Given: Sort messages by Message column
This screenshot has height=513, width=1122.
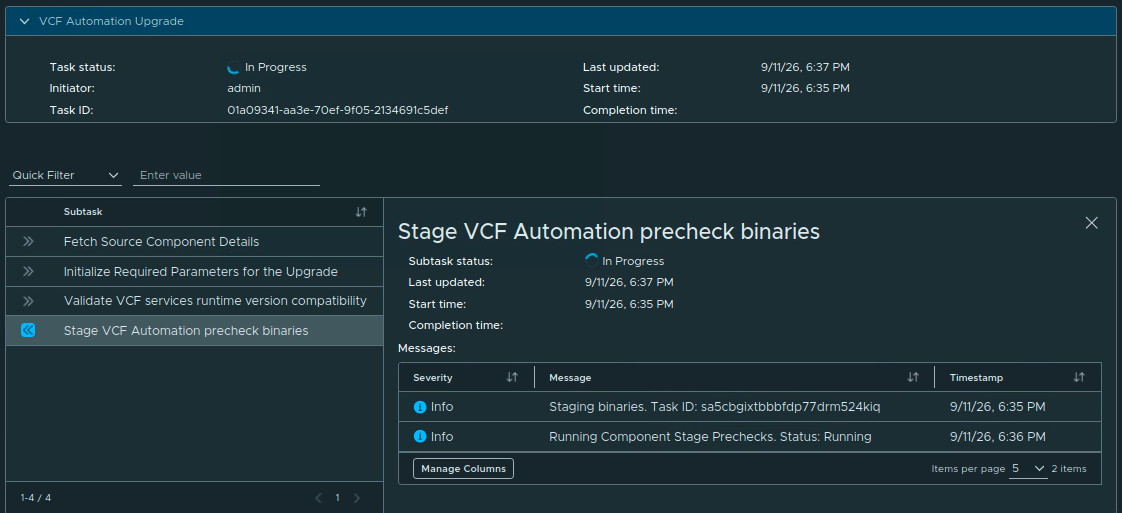Looking at the screenshot, I should pos(913,377).
